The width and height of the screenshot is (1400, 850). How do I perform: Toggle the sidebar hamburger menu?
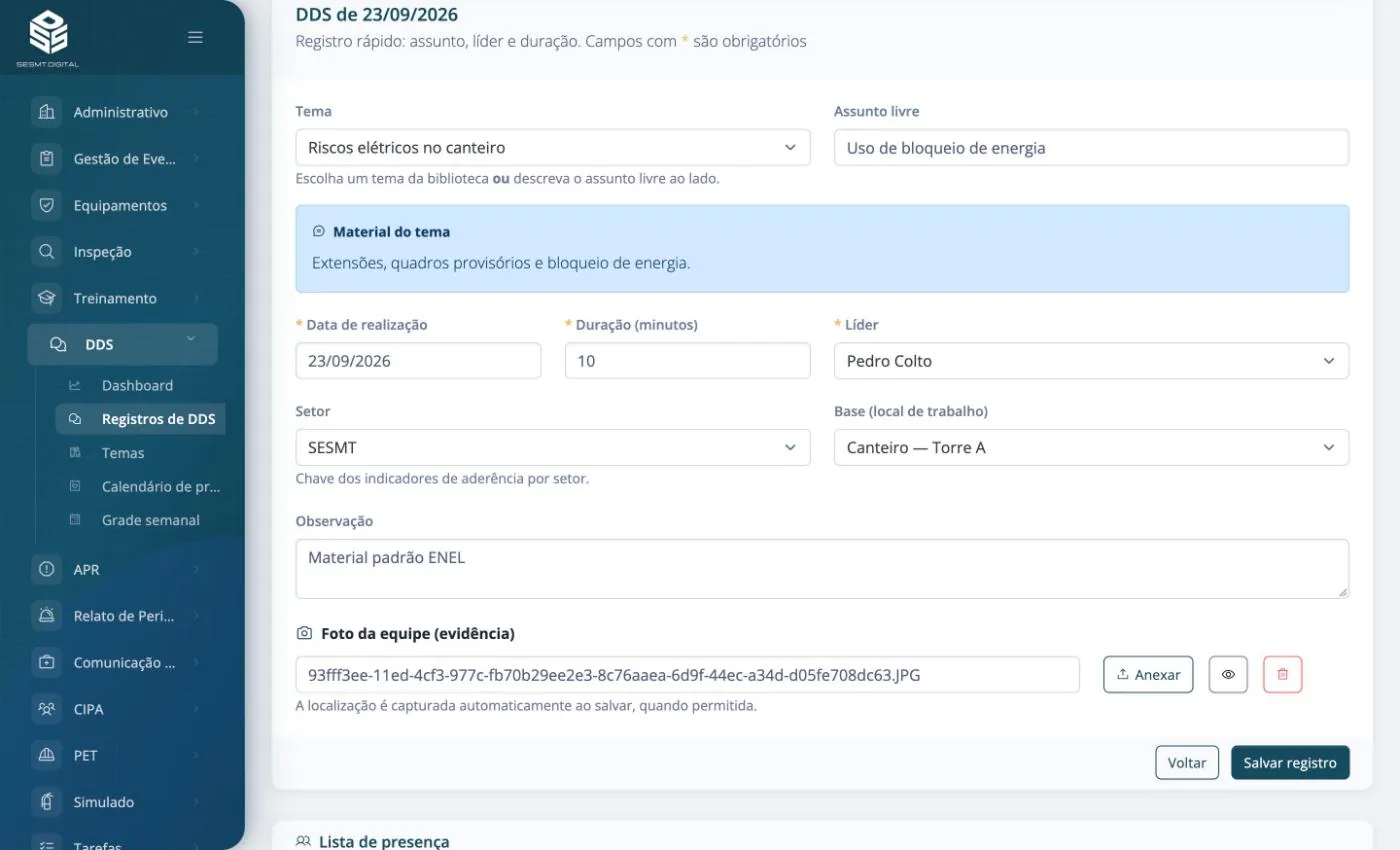point(196,37)
